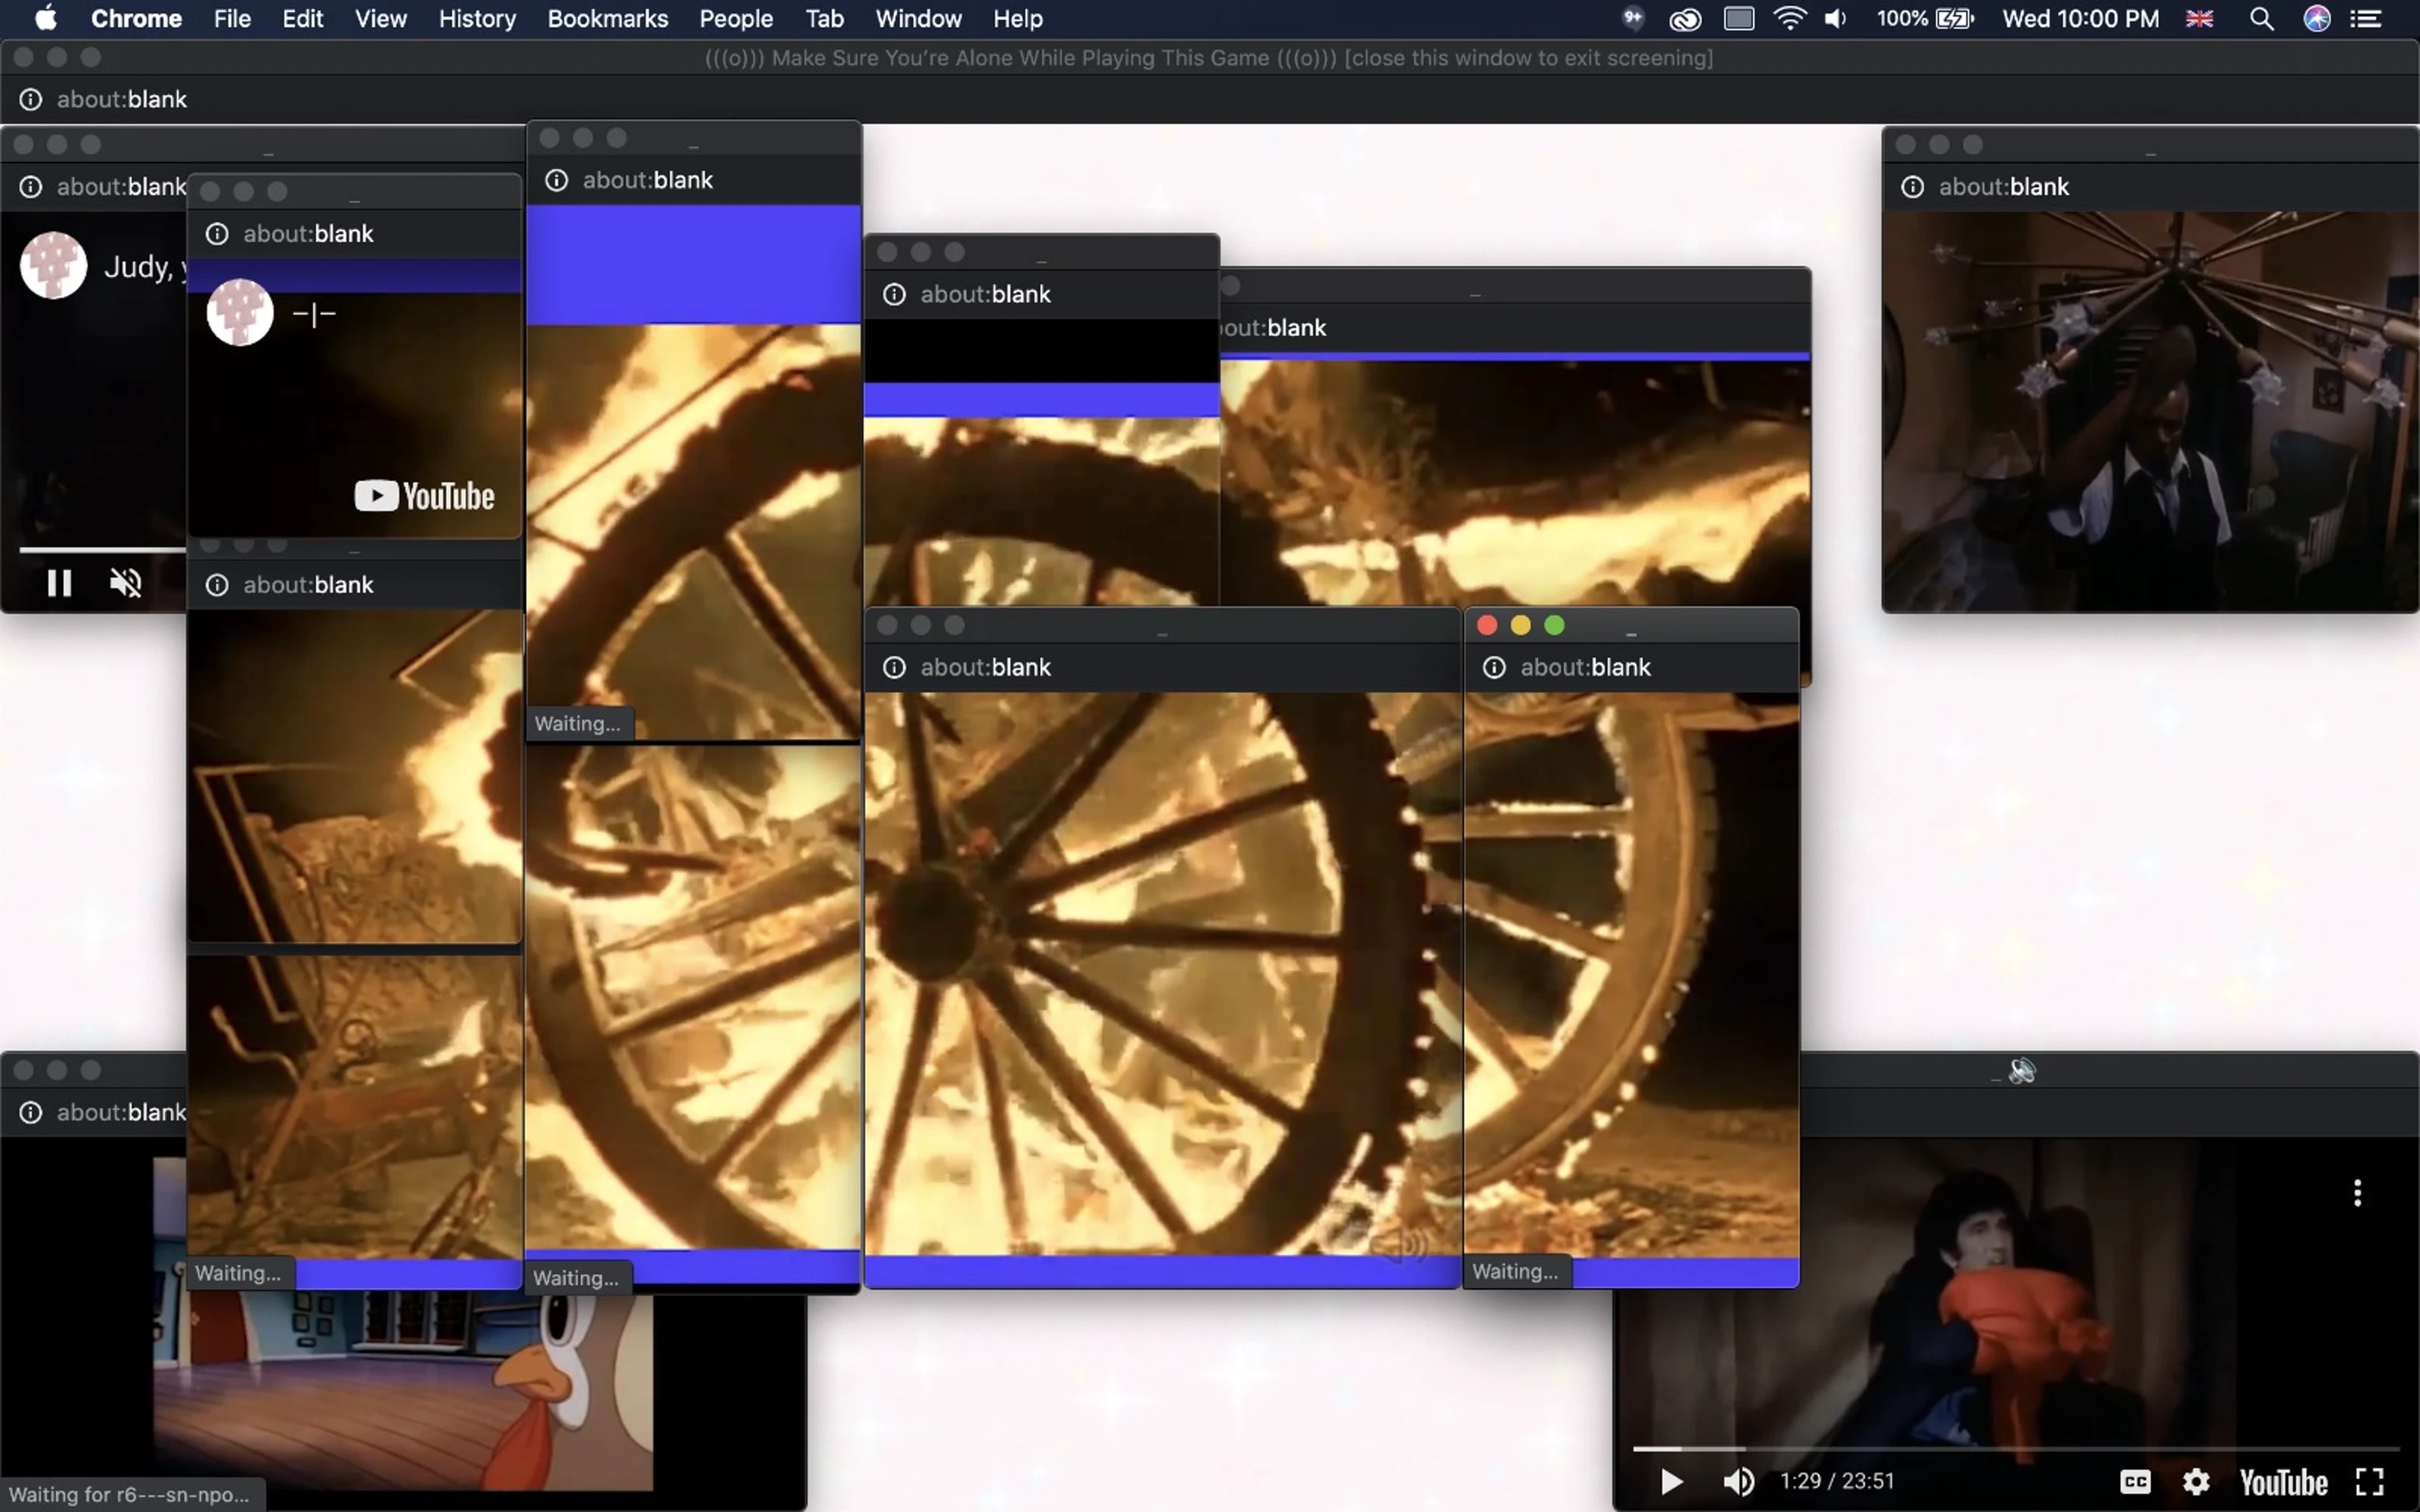This screenshot has height=1512, width=2420.
Task: Enter fullscreen in the bottom-right player
Action: [2369, 1481]
